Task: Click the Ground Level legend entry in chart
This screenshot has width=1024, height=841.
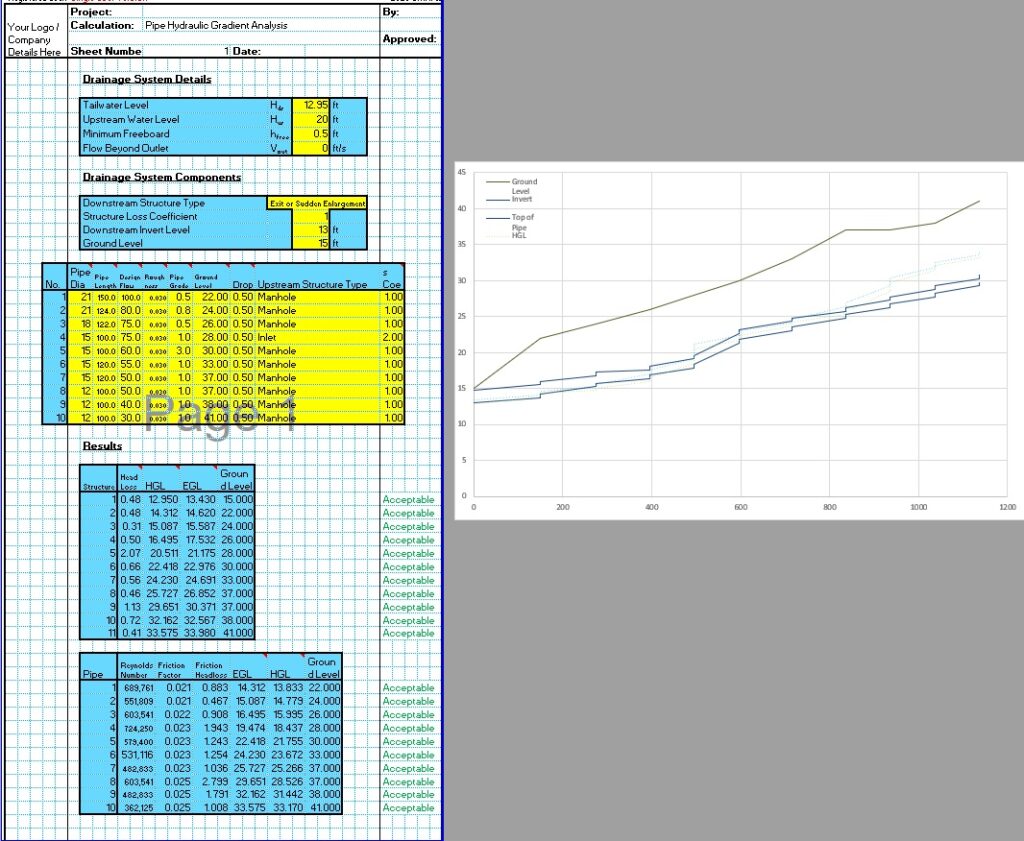Action: coord(524,186)
